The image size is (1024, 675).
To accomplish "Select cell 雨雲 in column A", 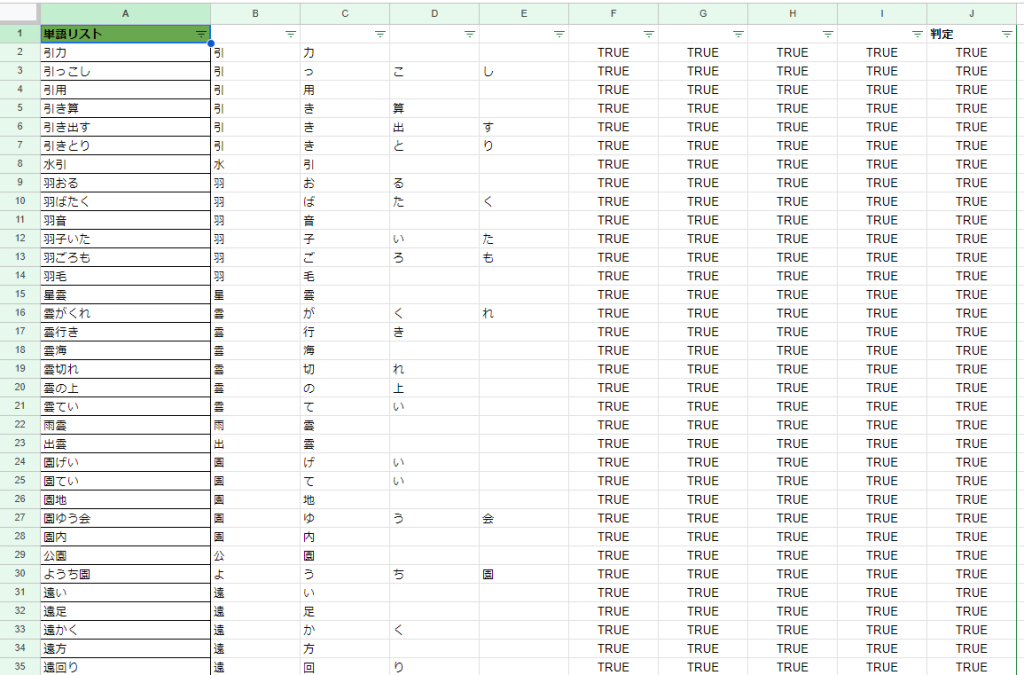I will (x=125, y=425).
